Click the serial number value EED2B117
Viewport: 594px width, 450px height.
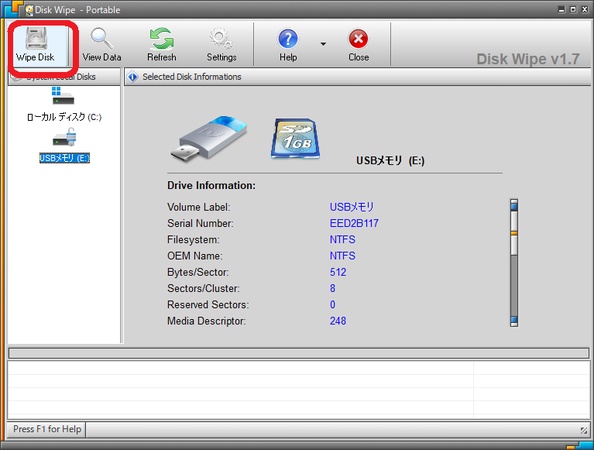pos(354,223)
